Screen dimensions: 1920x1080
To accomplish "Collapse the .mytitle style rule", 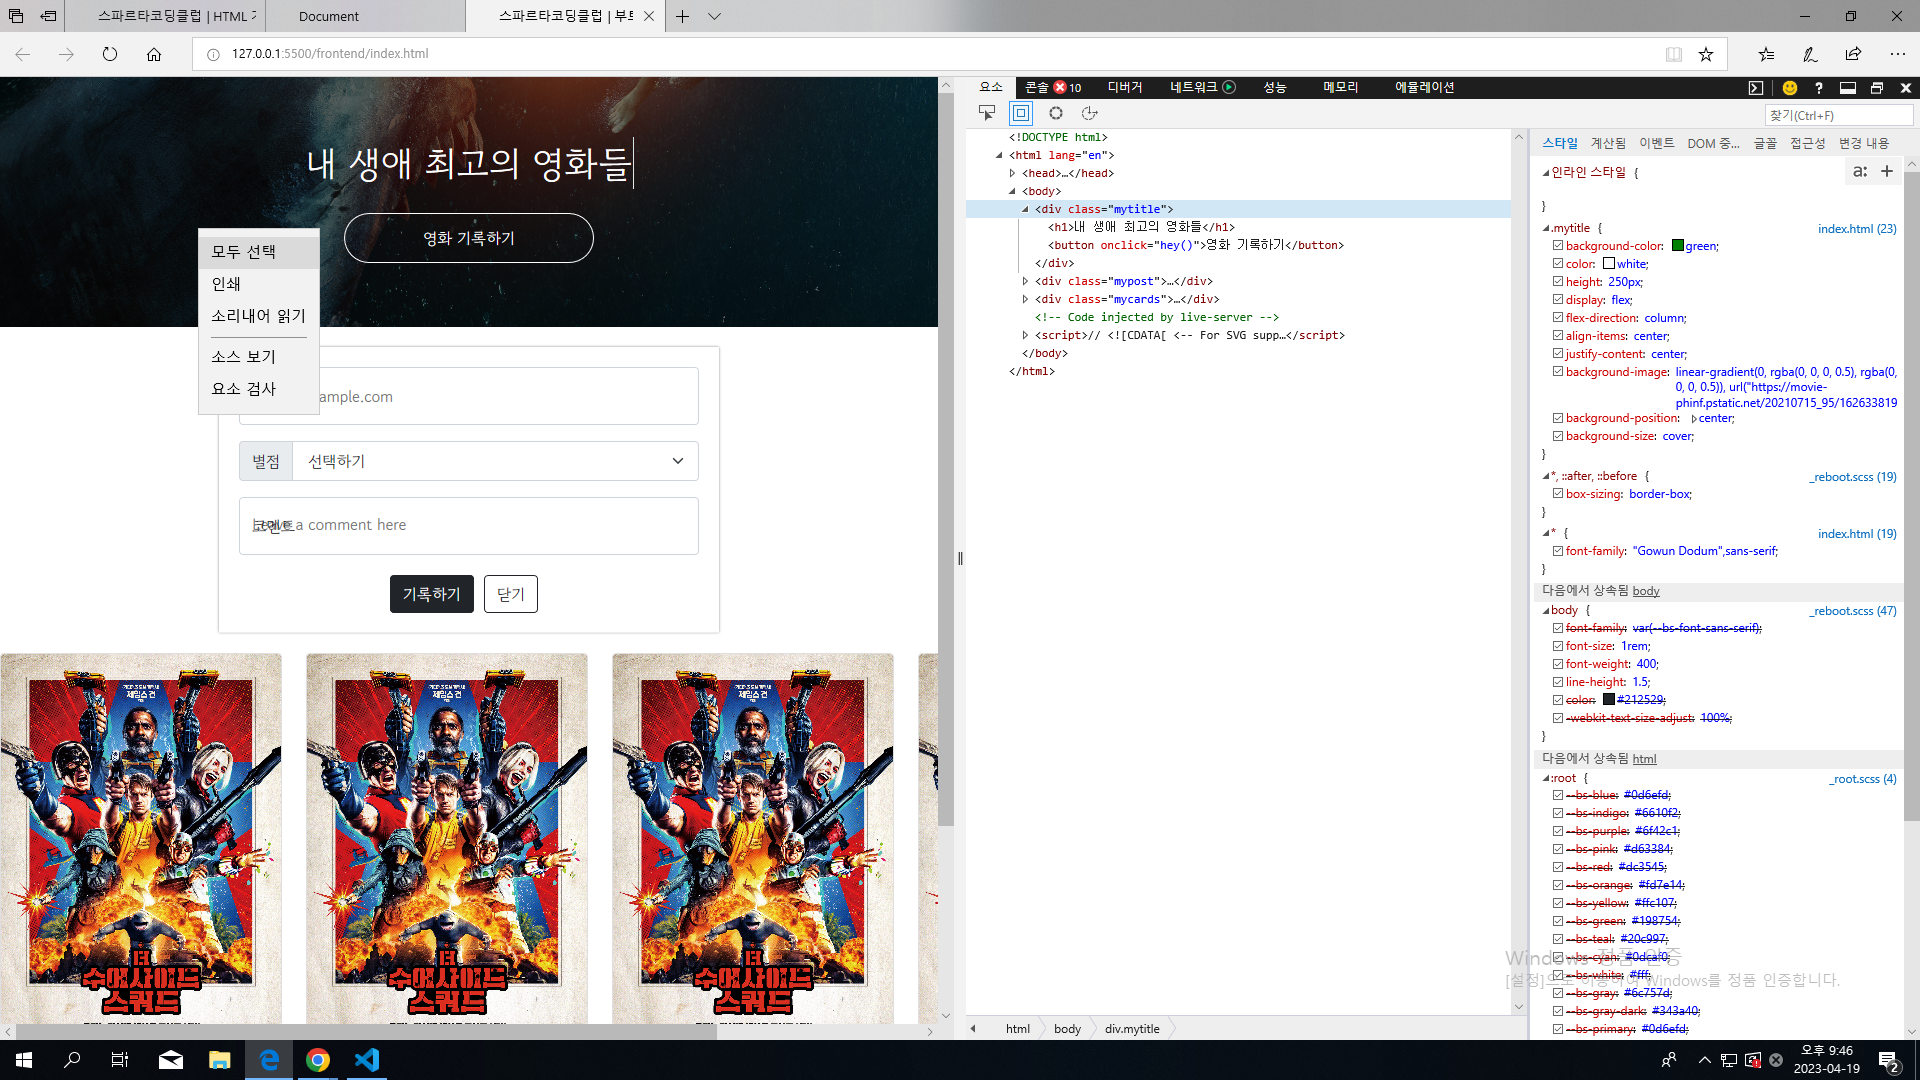I will (x=1546, y=229).
